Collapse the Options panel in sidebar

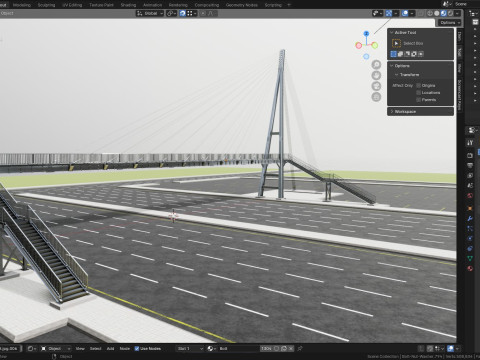392,66
